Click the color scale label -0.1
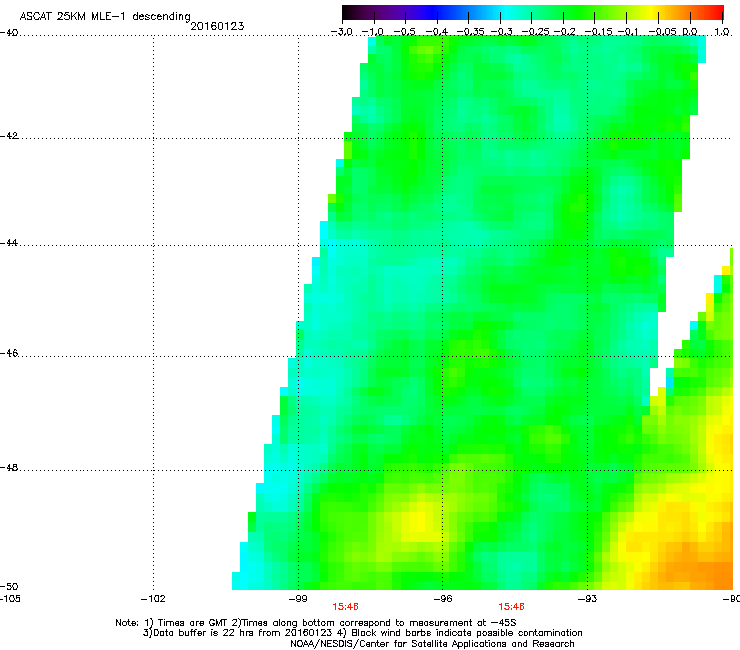This screenshot has width=740, height=650. pos(628,32)
